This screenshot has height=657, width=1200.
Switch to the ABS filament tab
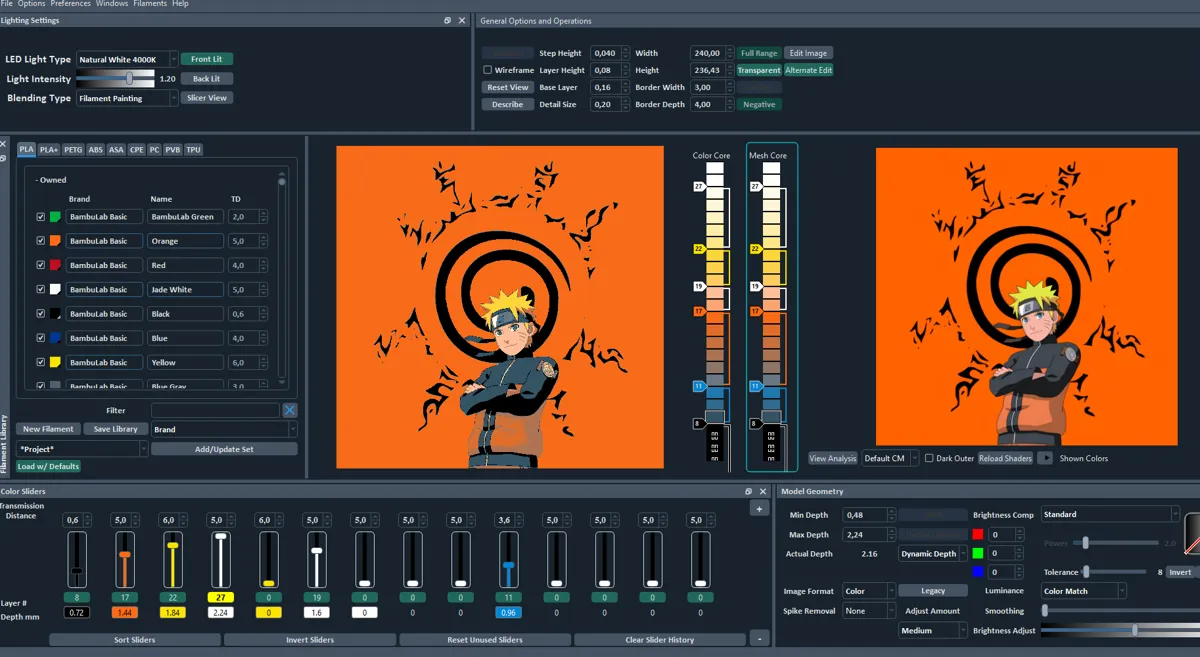(95, 150)
